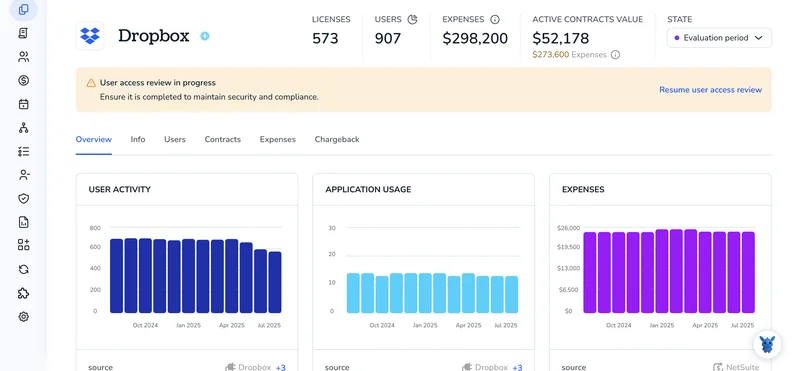
Task: Click the APPLICATION USAGE card title
Action: (x=368, y=189)
